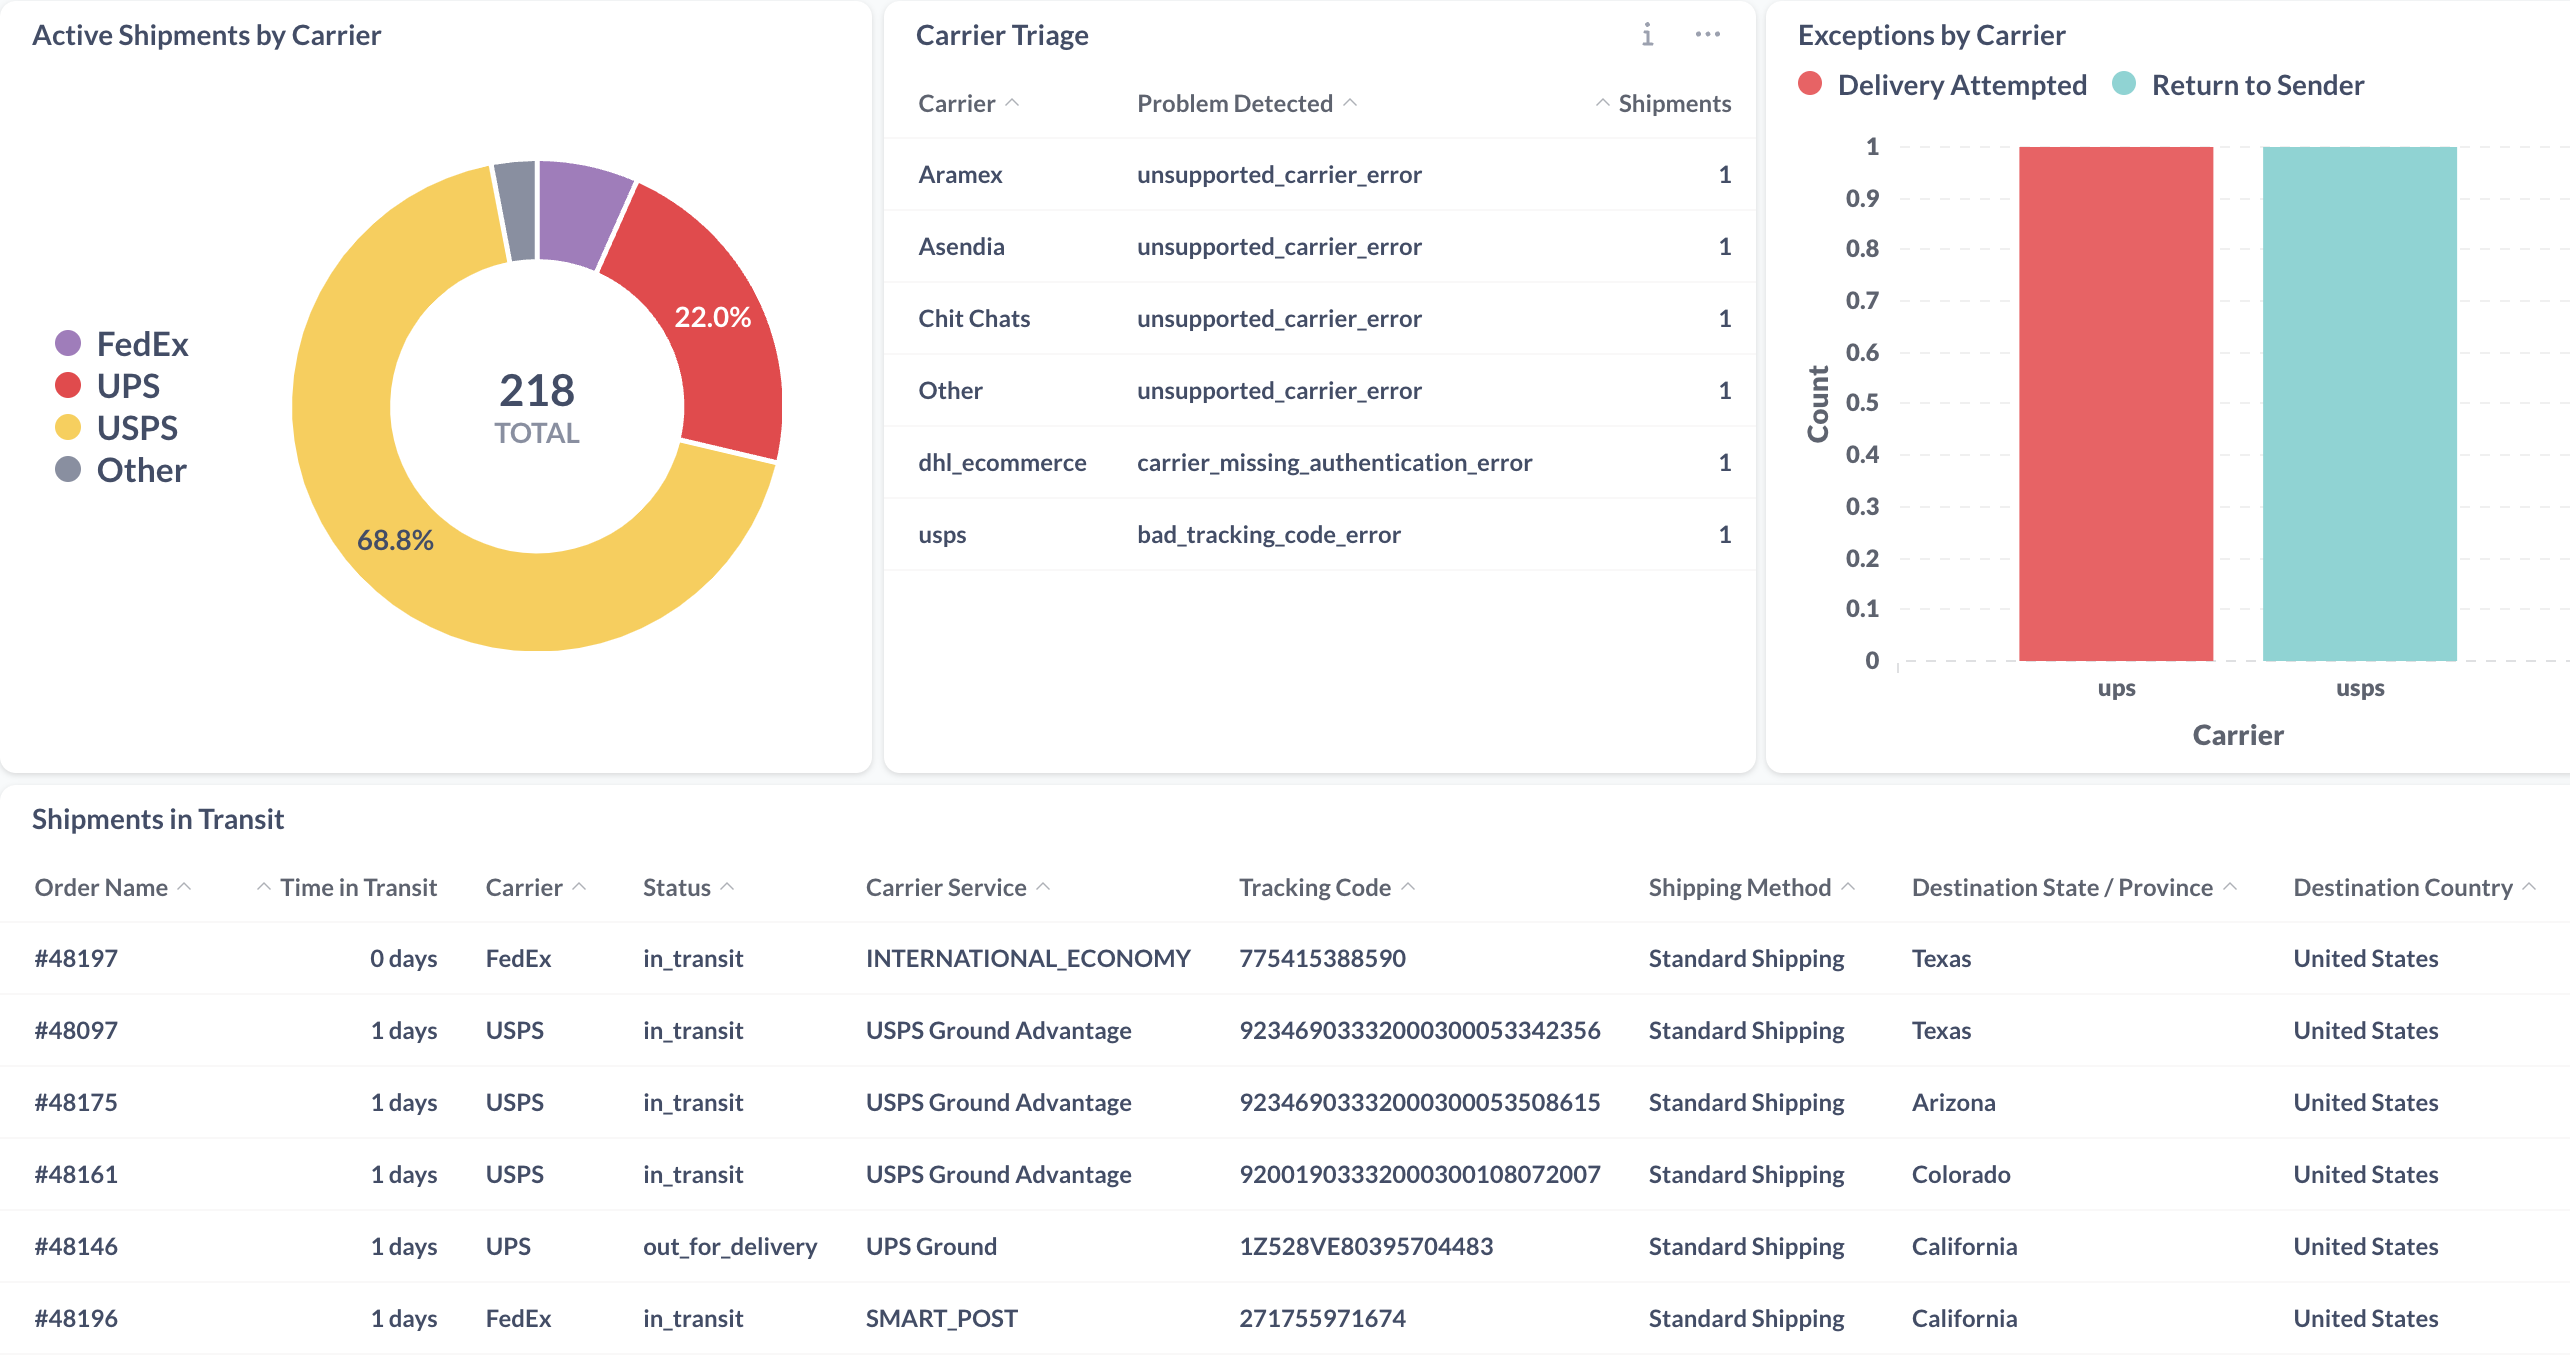
Task: Sort by Carrier Service column header
Action: click(x=945, y=887)
